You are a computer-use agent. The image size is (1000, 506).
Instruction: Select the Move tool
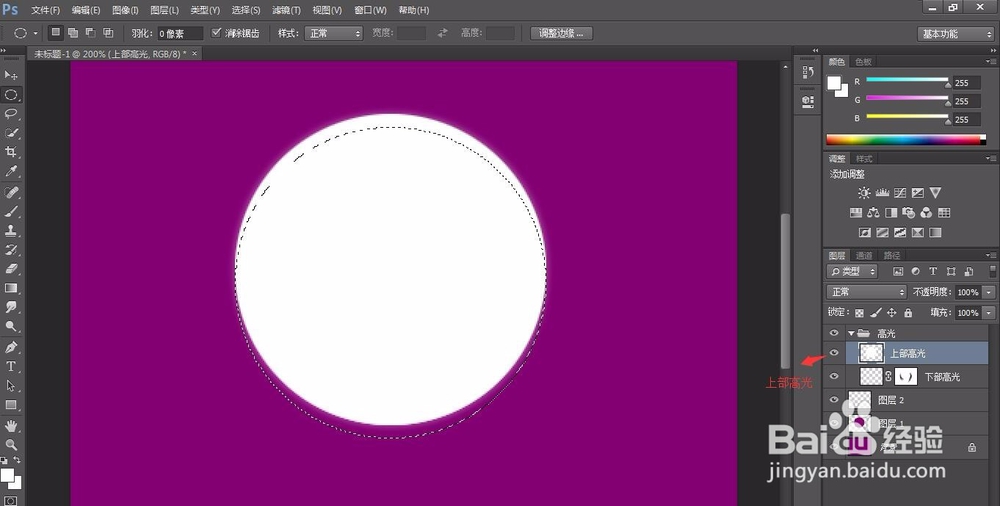point(11,75)
